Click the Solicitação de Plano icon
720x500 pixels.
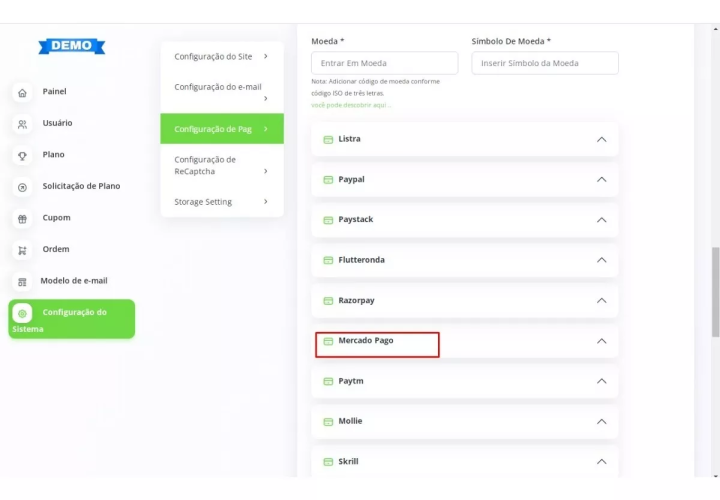point(23,187)
